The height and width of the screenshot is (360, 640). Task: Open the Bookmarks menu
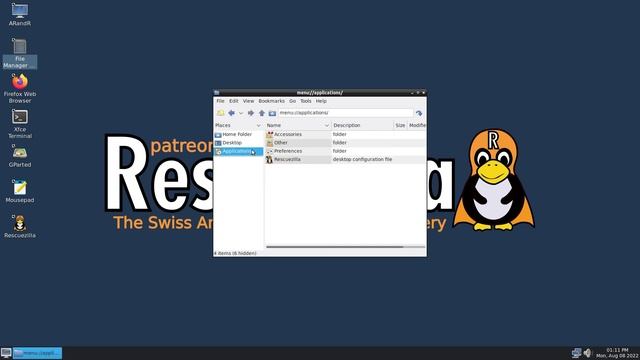[x=271, y=101]
